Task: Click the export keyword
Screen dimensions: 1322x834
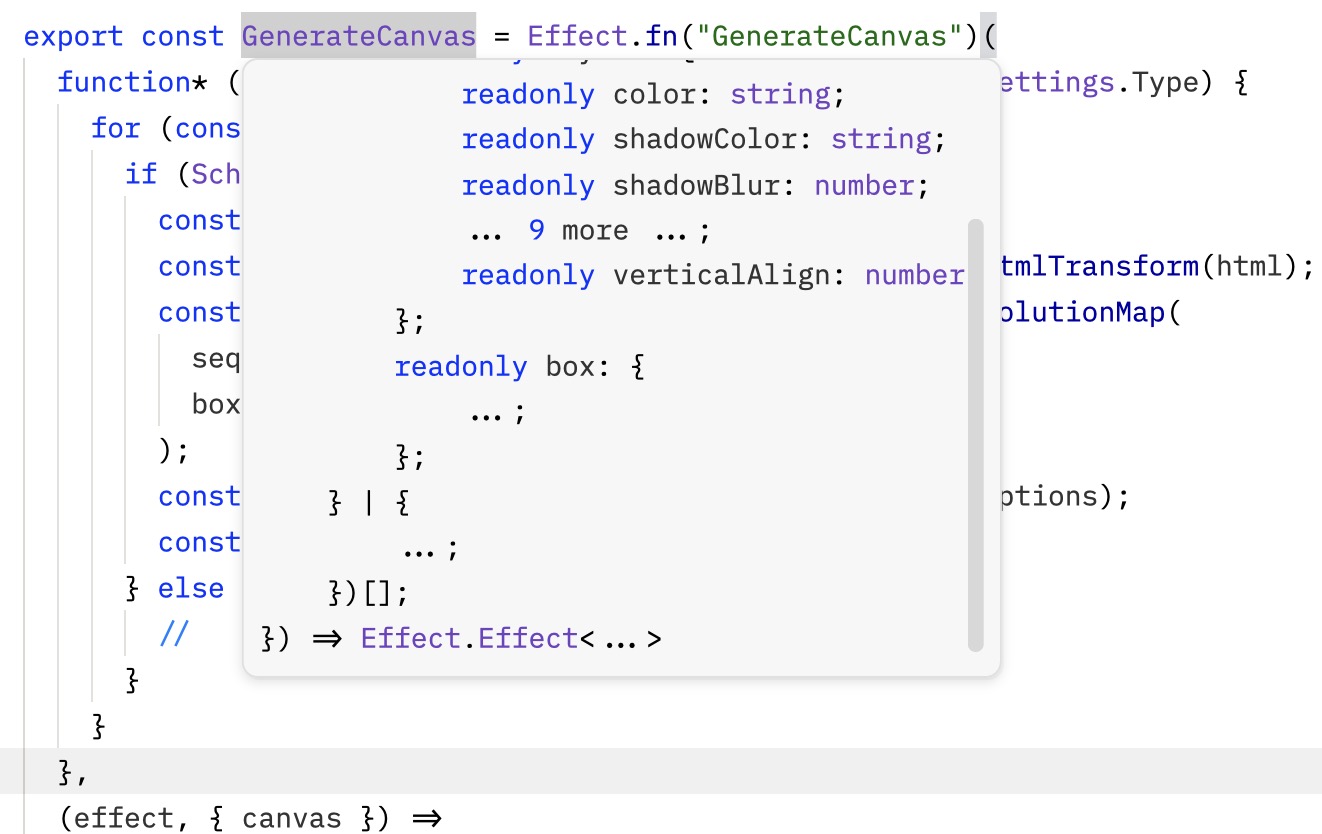Action: pyautogui.click(x=70, y=36)
